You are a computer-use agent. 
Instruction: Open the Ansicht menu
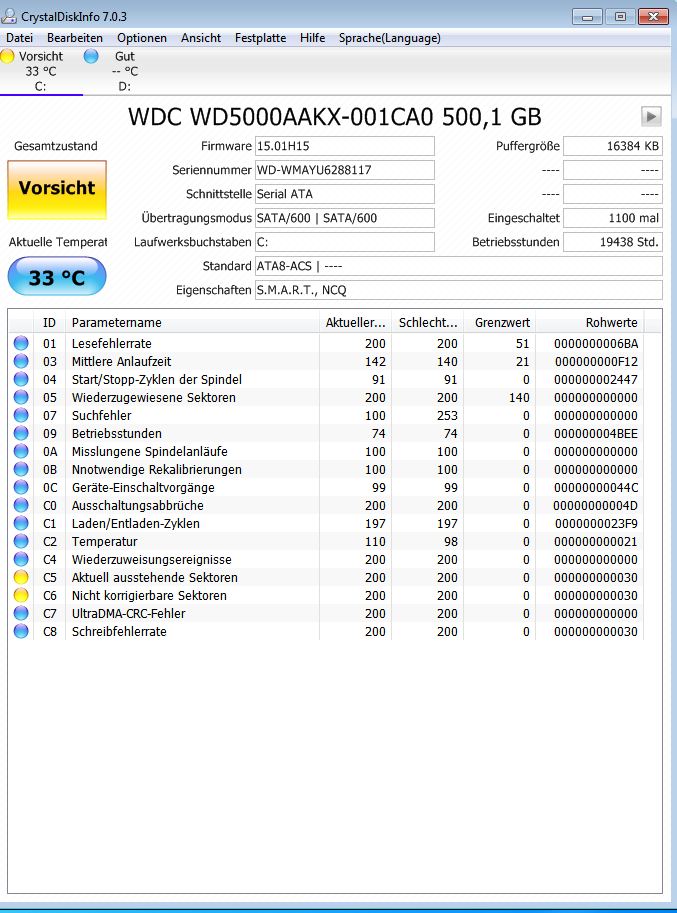[201, 38]
